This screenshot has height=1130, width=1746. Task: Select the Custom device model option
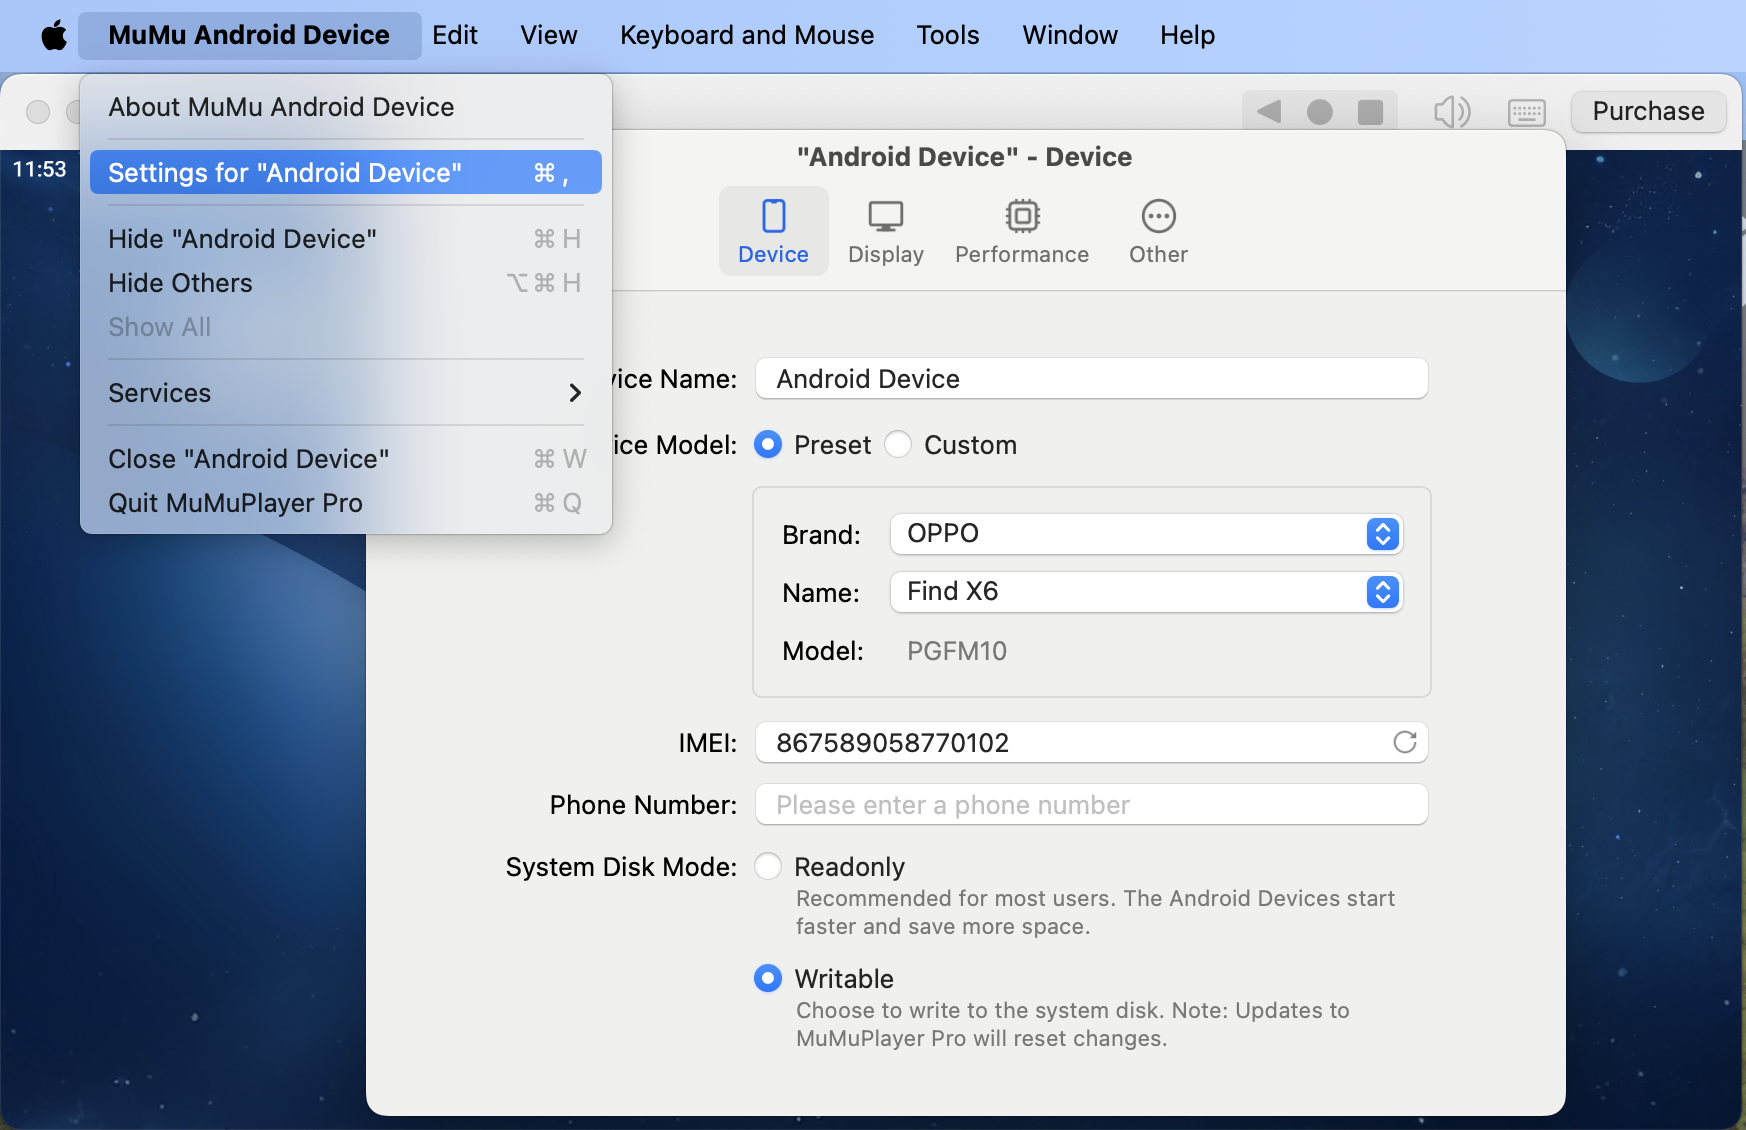coord(898,444)
